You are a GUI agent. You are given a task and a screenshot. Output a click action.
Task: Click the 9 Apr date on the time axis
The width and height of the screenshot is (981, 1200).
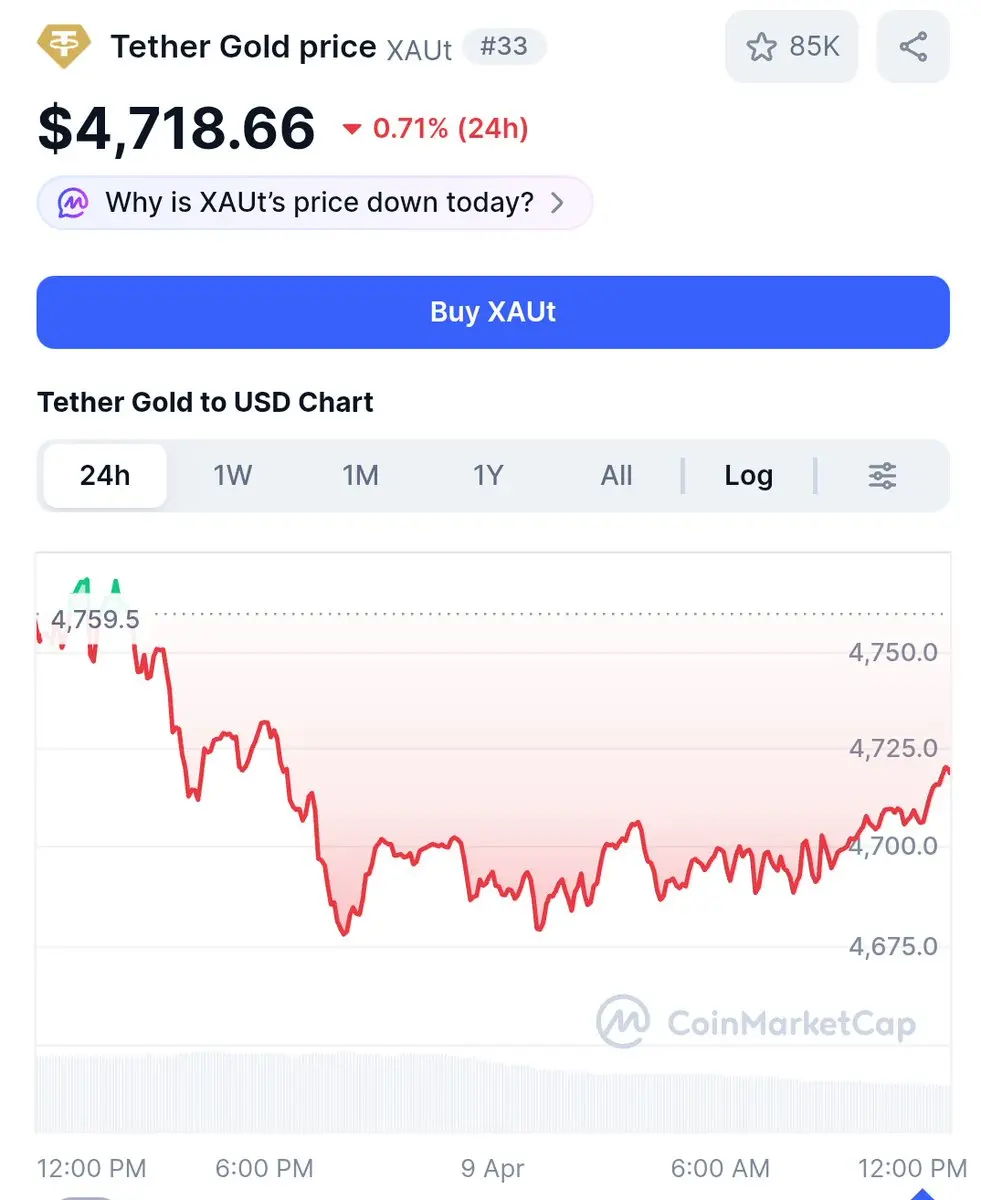[x=492, y=1168]
